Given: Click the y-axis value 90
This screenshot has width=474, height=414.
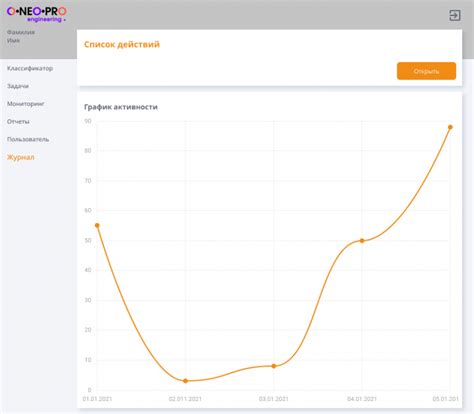Looking at the screenshot, I should pos(88,121).
